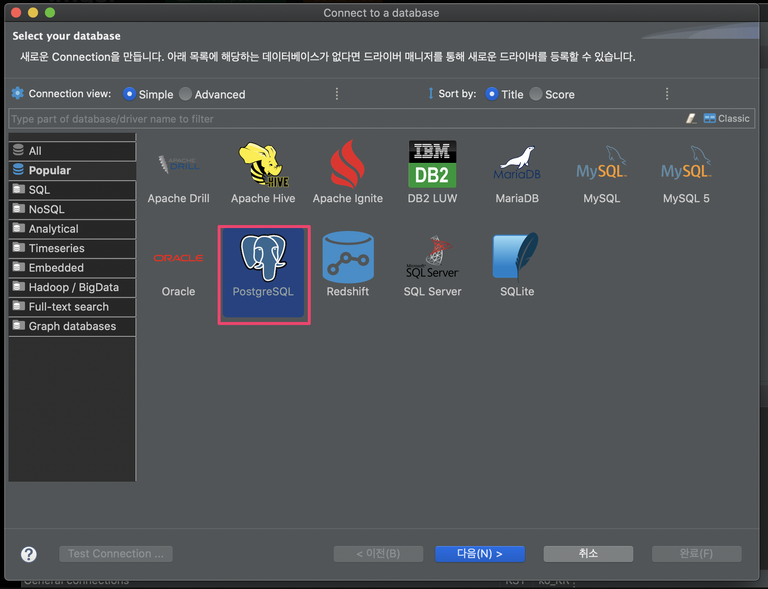Select the Apache Drill database icon

(x=178, y=165)
